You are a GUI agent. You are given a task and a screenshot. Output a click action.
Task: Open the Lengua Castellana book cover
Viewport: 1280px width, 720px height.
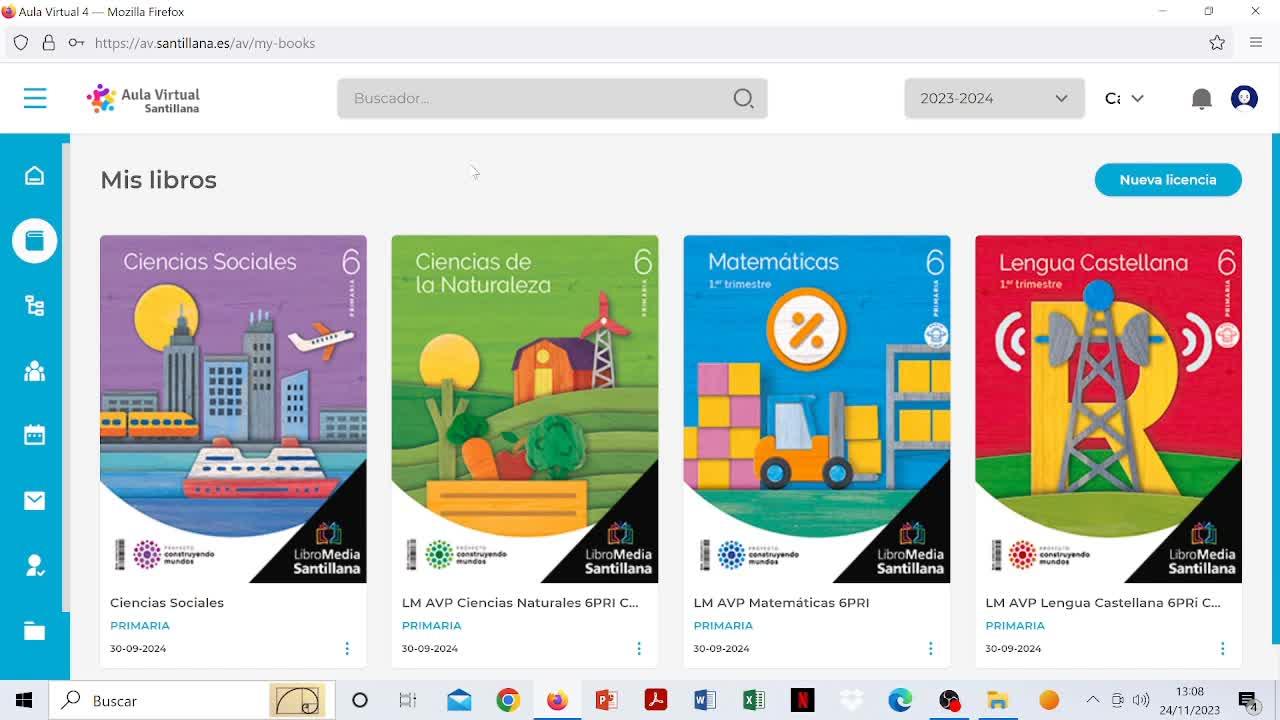point(1108,409)
